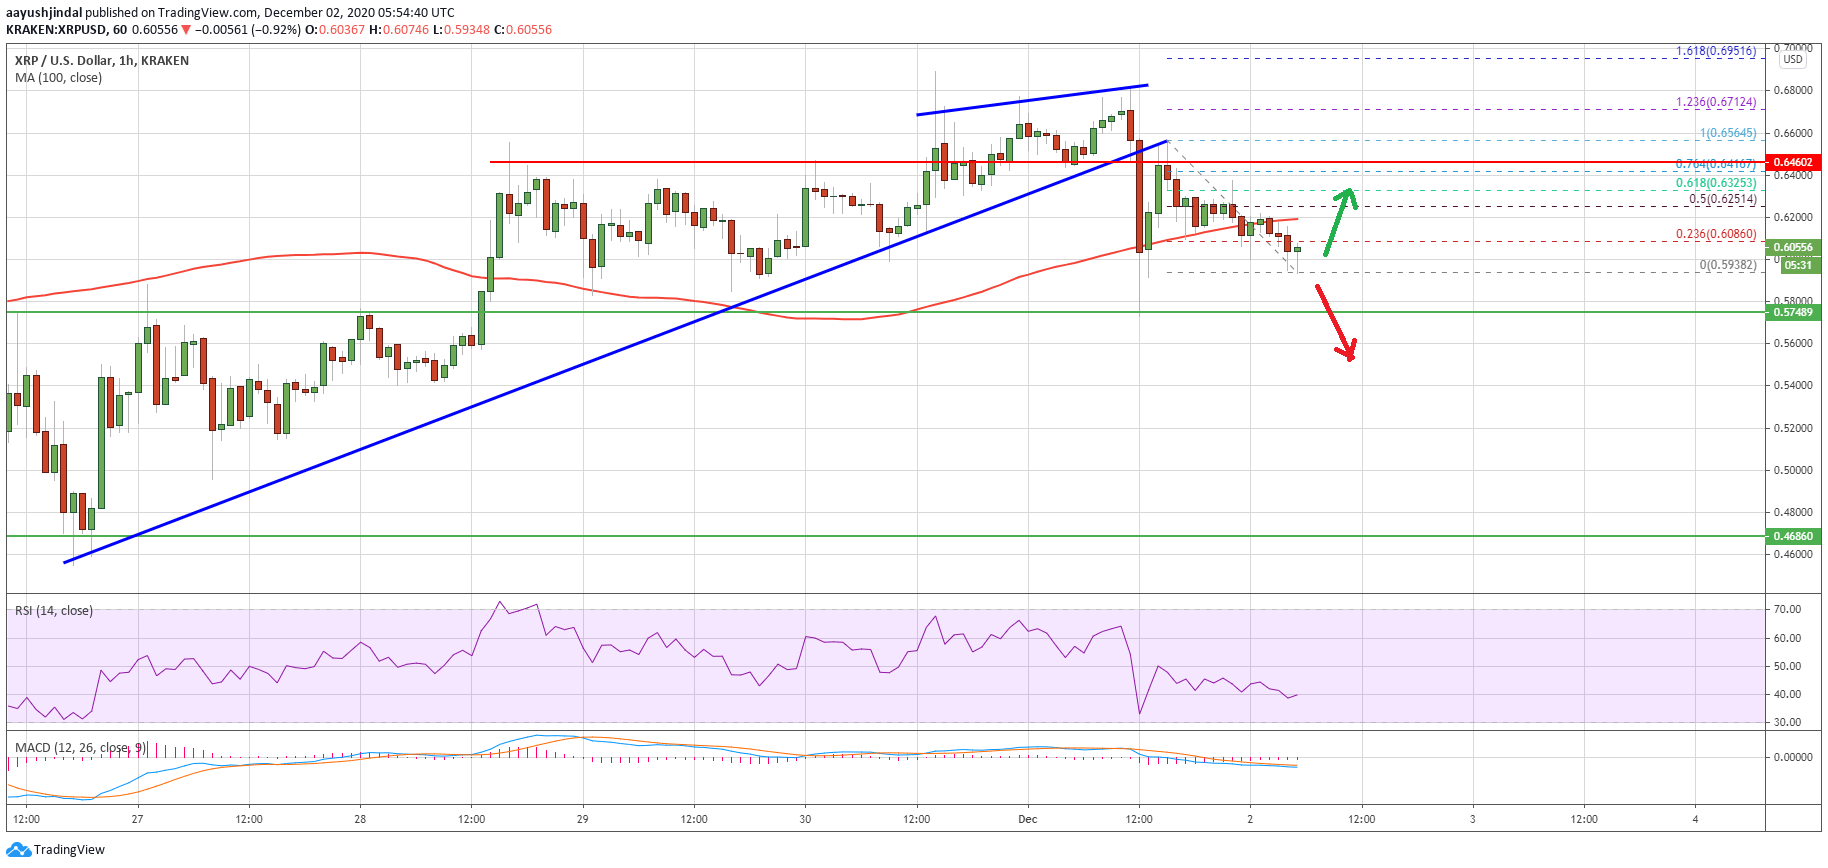The height and width of the screenshot is (868, 1828).
Task: Click the 0.236(0.60860) Fibonacci label
Action: [x=1716, y=234]
